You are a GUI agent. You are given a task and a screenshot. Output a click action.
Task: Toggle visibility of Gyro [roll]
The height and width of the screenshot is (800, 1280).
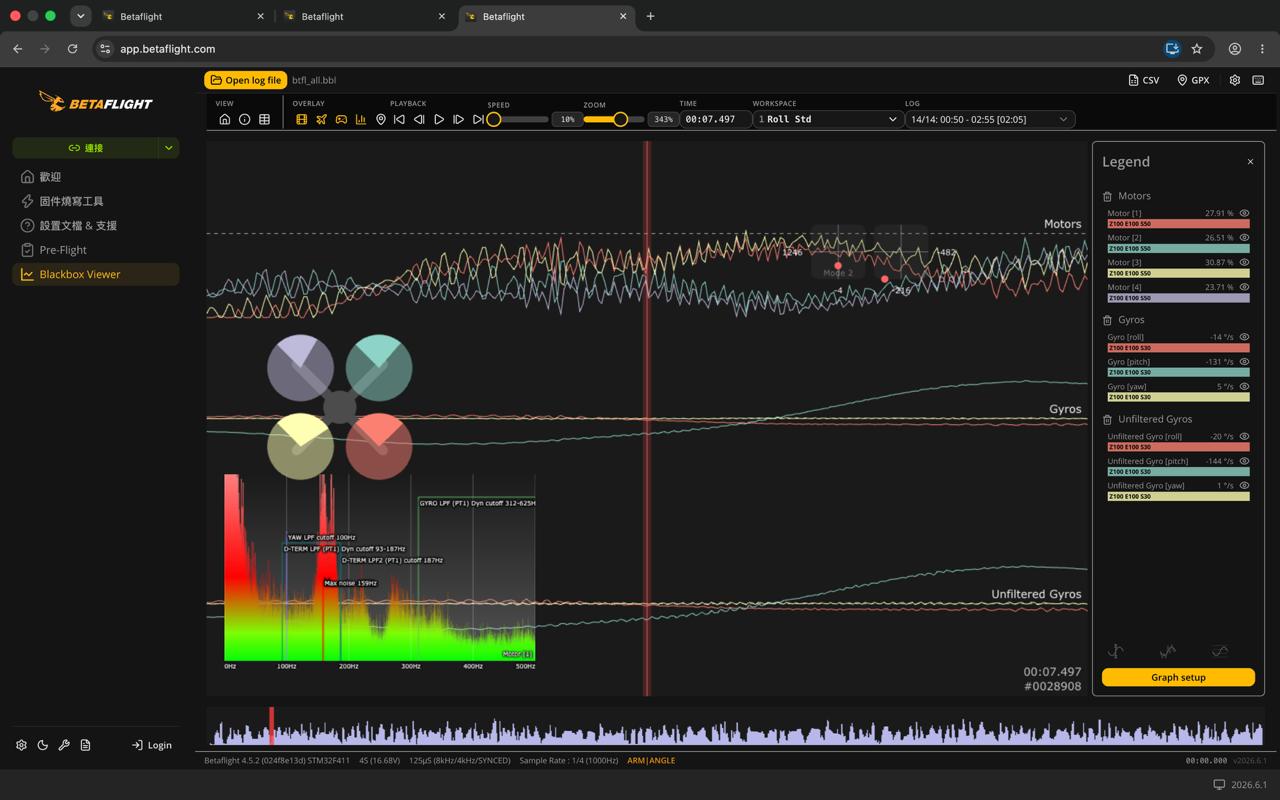(1245, 337)
